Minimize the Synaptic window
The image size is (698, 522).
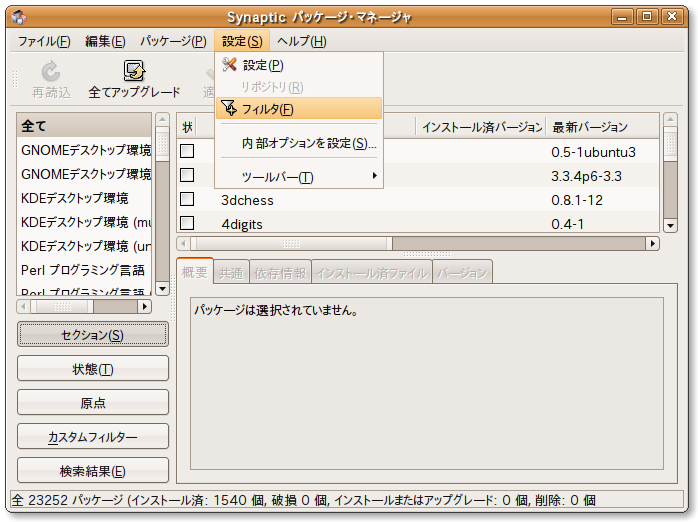point(622,17)
